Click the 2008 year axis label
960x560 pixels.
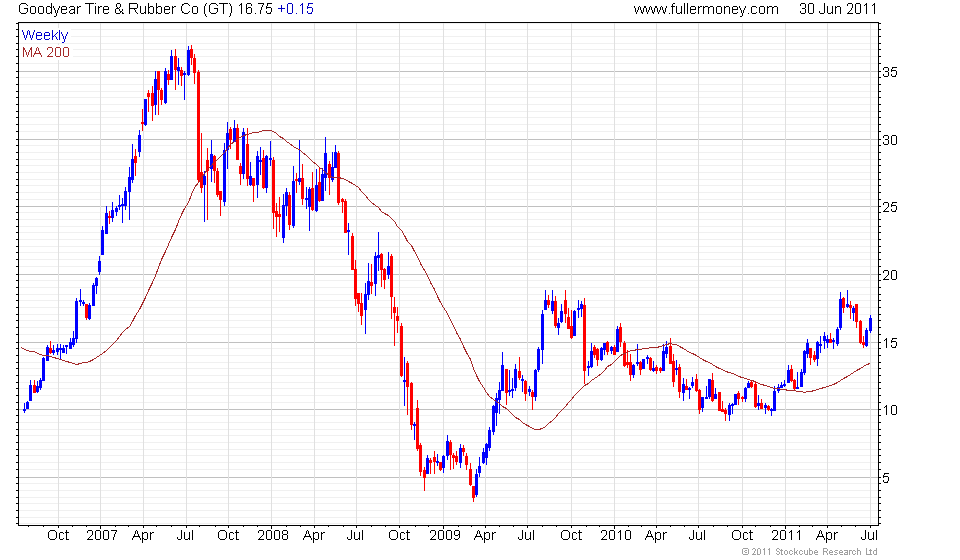pyautogui.click(x=272, y=536)
